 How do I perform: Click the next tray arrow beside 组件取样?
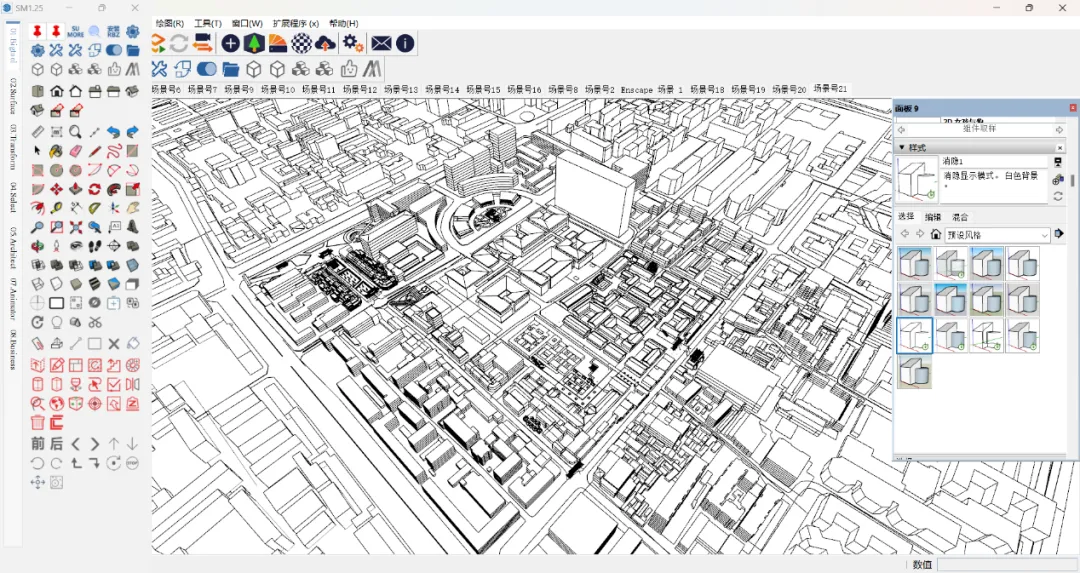click(1060, 129)
